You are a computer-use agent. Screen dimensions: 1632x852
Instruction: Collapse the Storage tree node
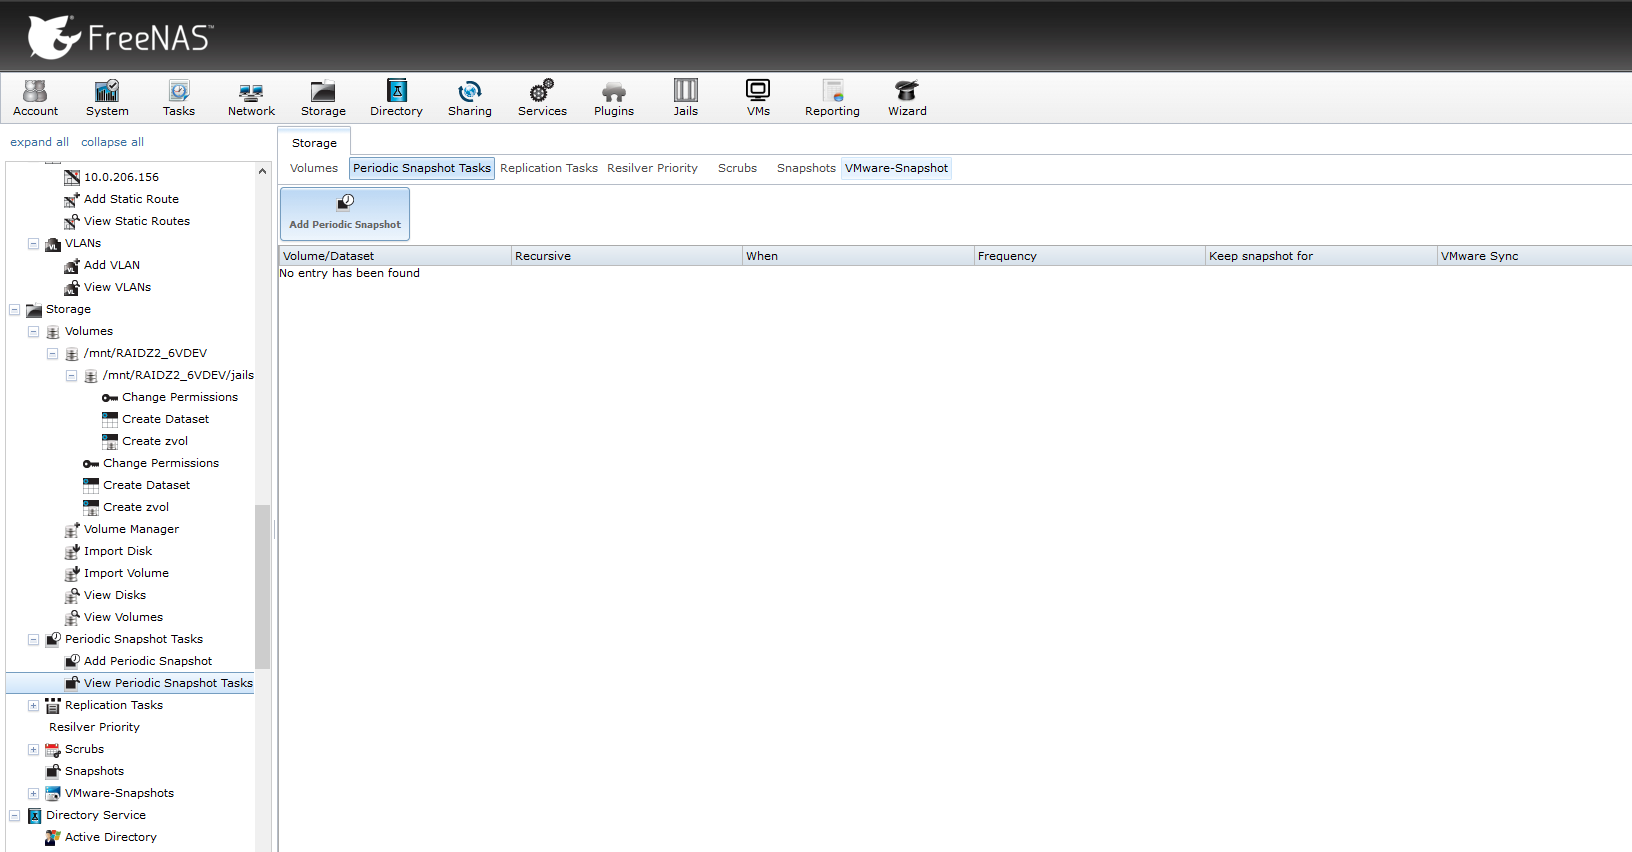click(x=14, y=309)
